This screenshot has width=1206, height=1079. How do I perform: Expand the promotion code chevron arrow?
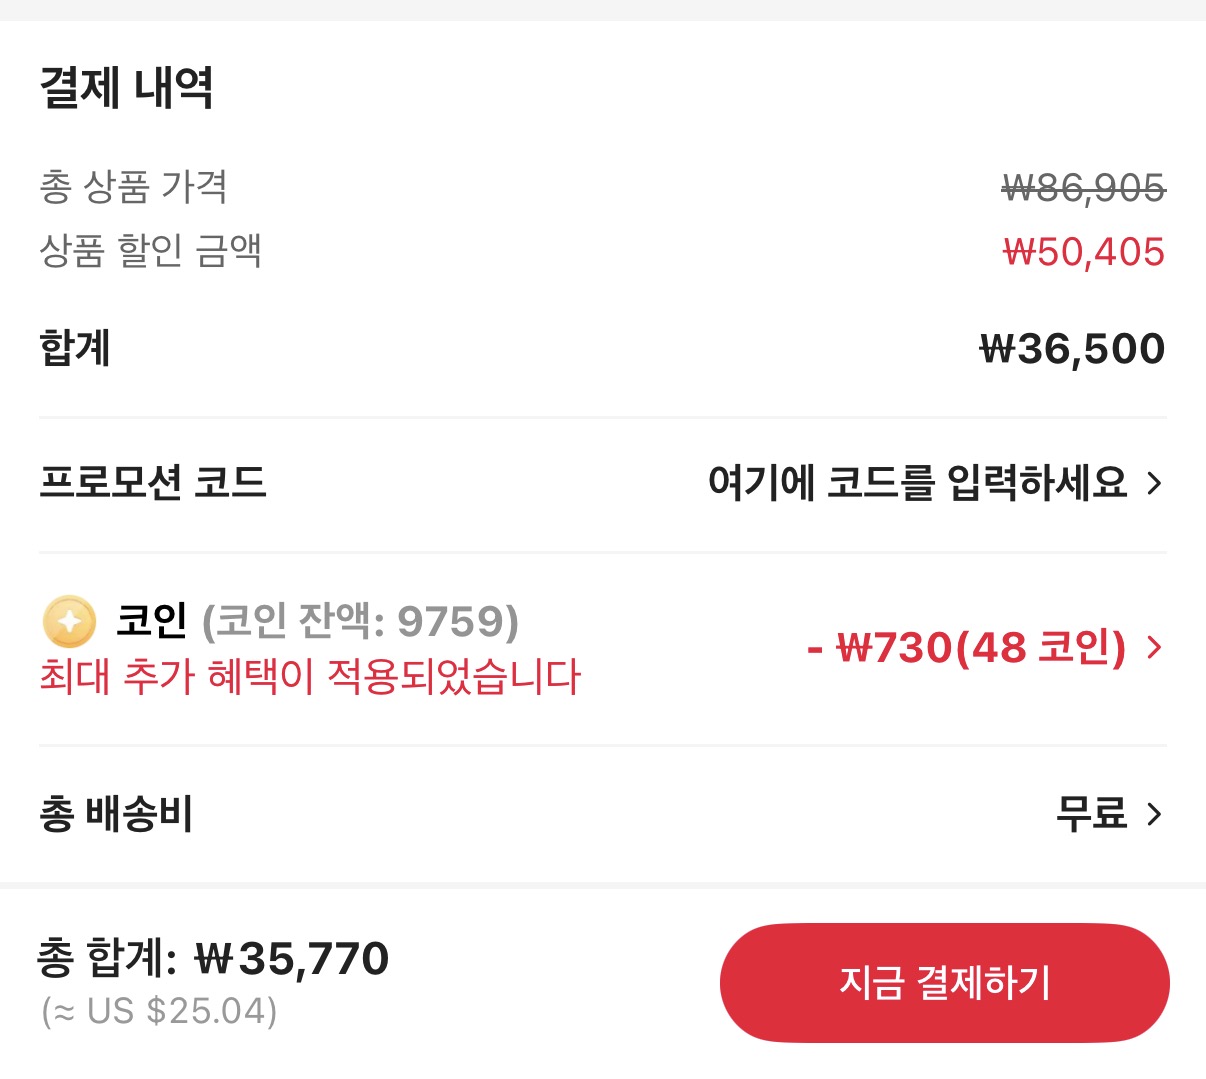[x=1155, y=484]
